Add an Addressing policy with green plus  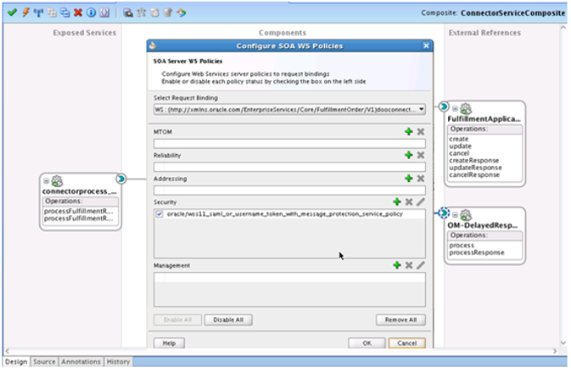click(x=409, y=178)
